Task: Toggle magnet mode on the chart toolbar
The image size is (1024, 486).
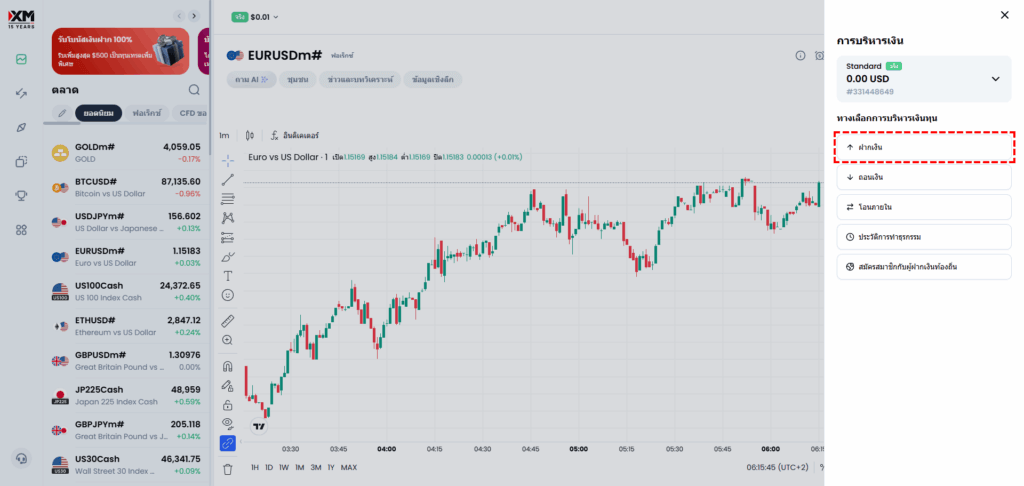Action: point(227,366)
